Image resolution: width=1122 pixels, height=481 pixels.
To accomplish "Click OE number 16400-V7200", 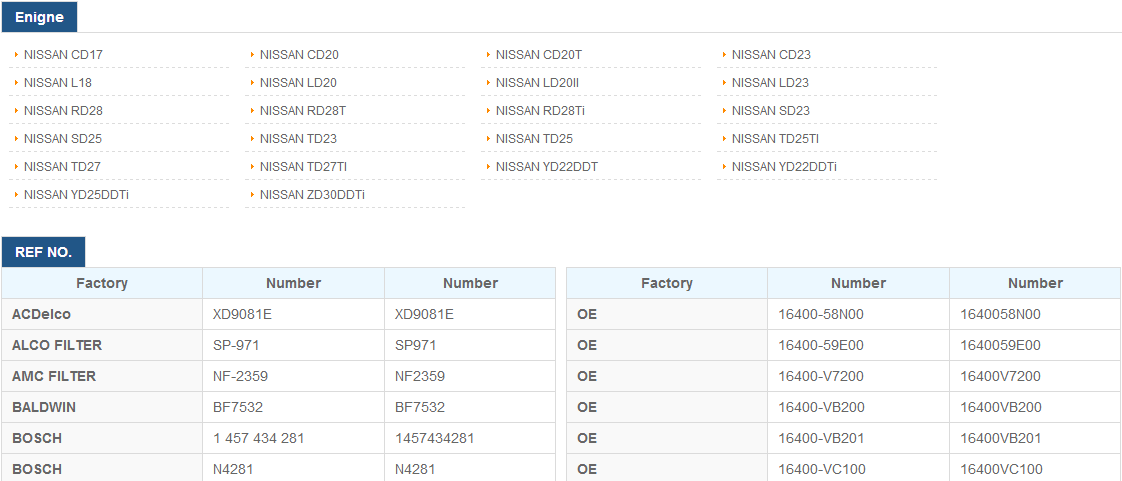I will (x=859, y=376).
